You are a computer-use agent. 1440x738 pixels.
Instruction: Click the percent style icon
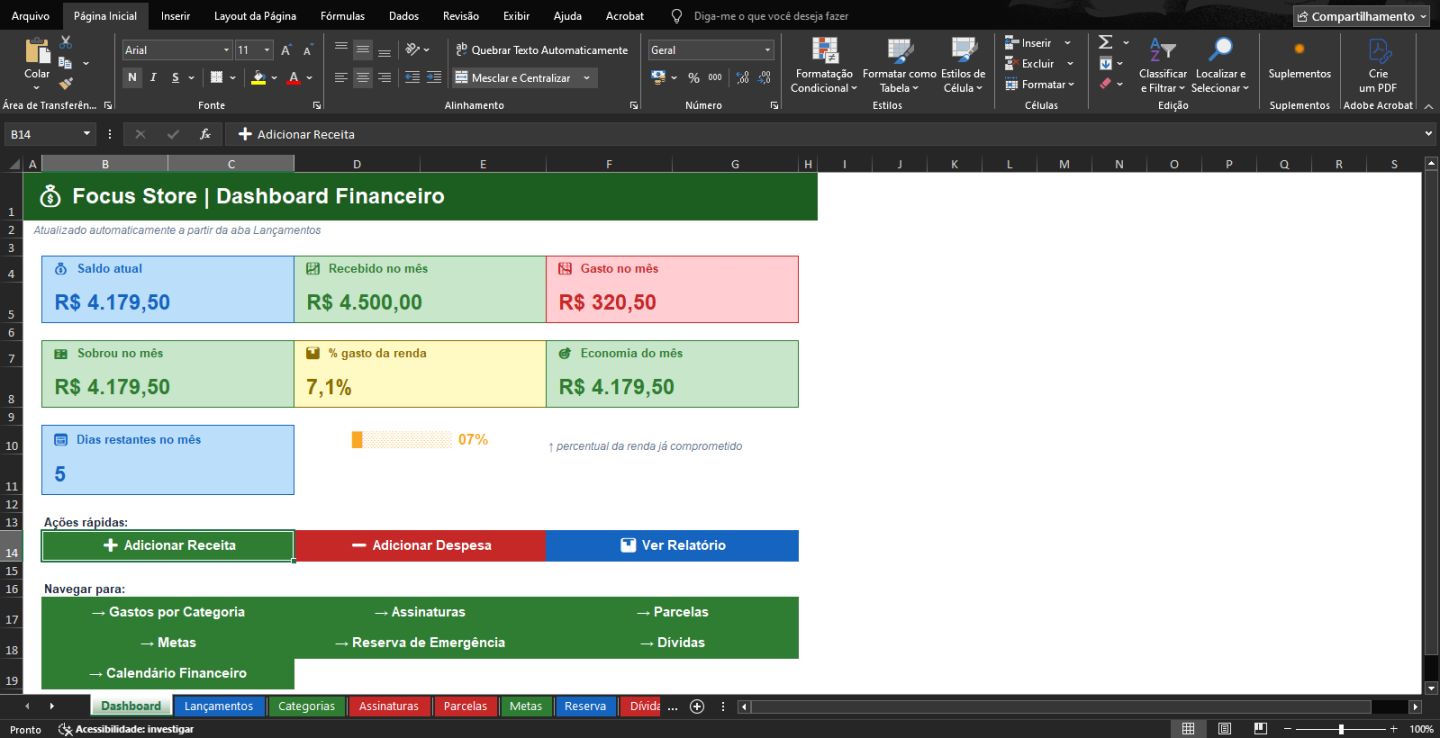[693, 77]
